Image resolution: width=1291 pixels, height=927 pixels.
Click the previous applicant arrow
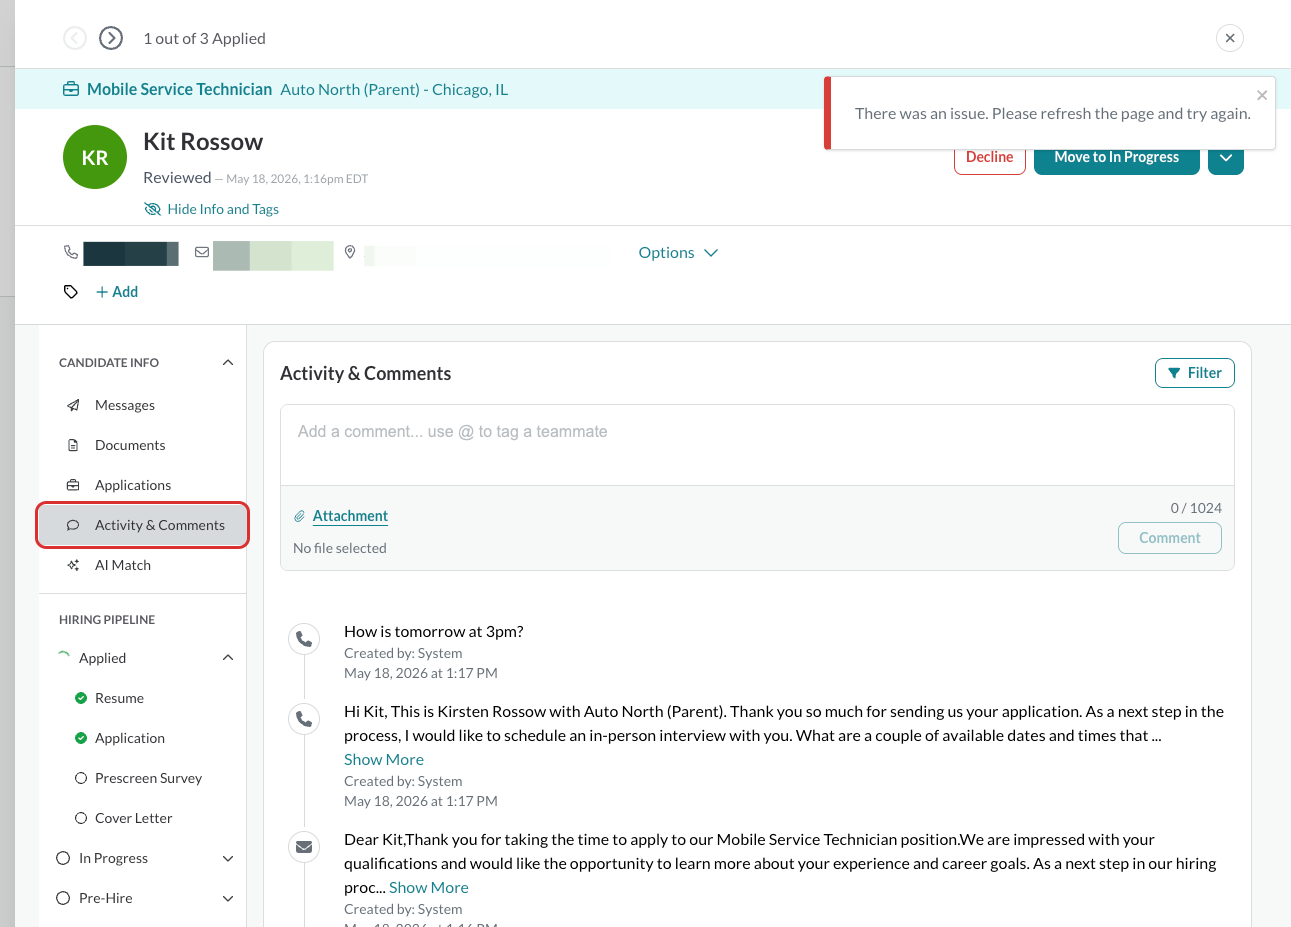(x=75, y=38)
